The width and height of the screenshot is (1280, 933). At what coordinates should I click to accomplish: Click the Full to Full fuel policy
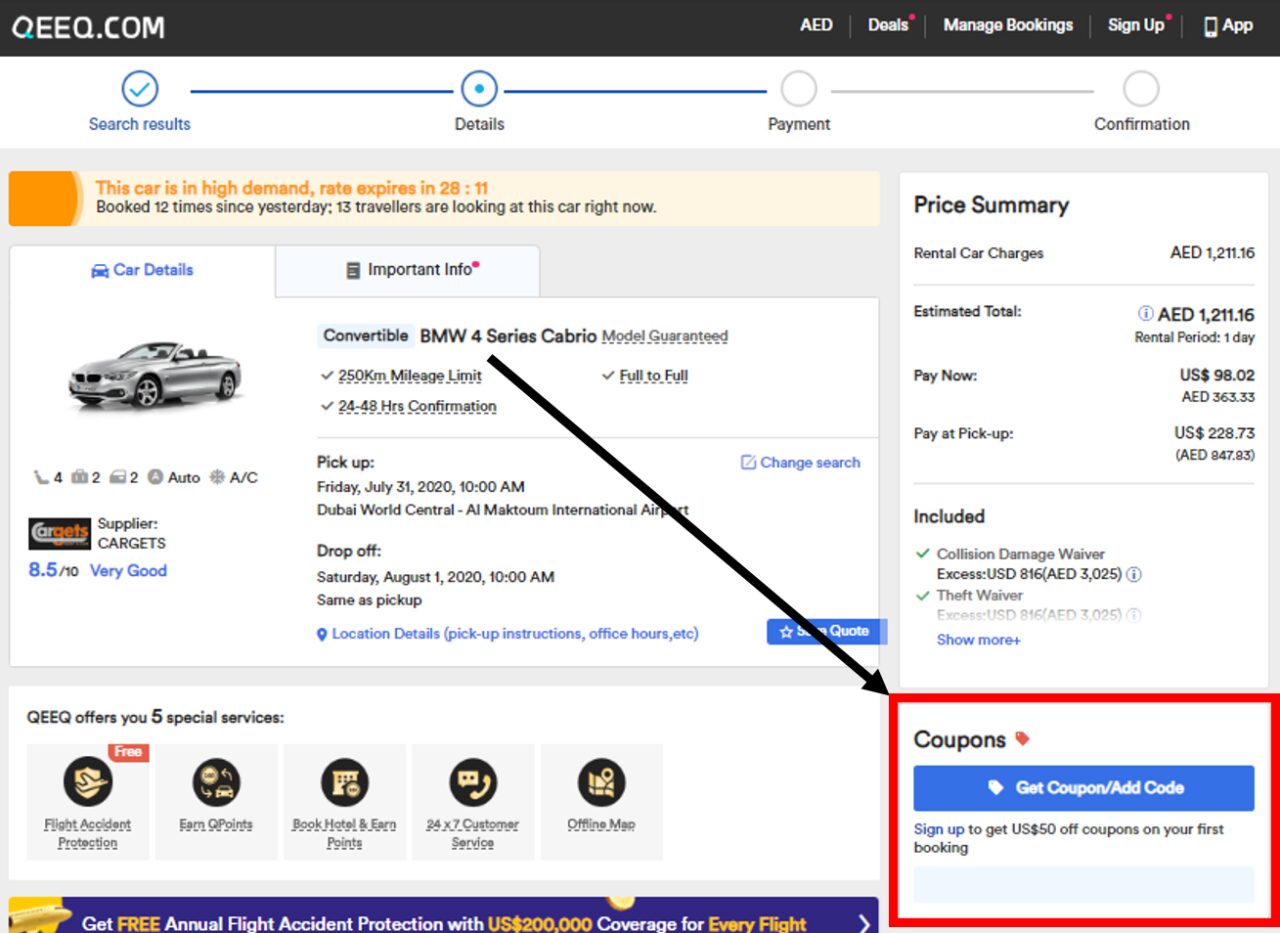click(654, 376)
